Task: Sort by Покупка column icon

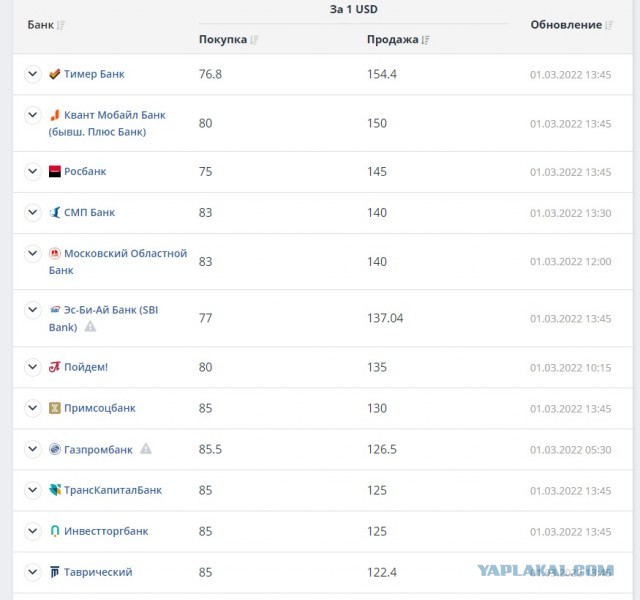Action: (254, 40)
